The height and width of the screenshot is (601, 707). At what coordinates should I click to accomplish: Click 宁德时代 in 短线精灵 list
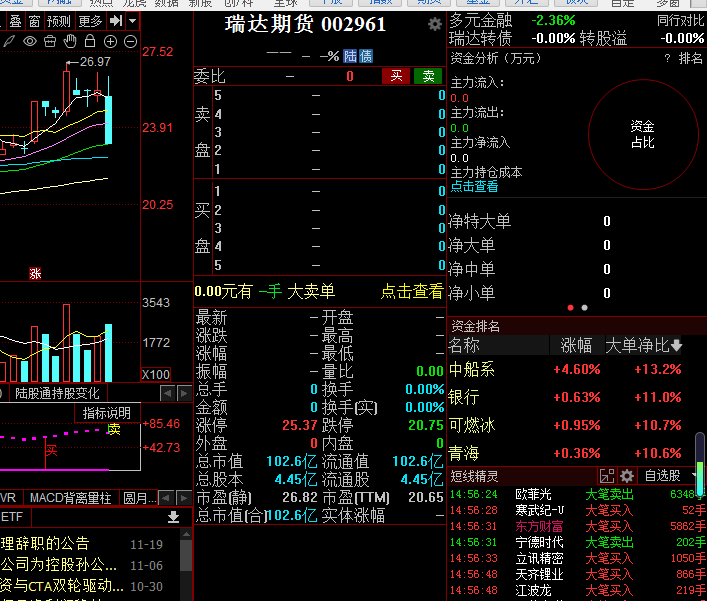(x=539, y=542)
